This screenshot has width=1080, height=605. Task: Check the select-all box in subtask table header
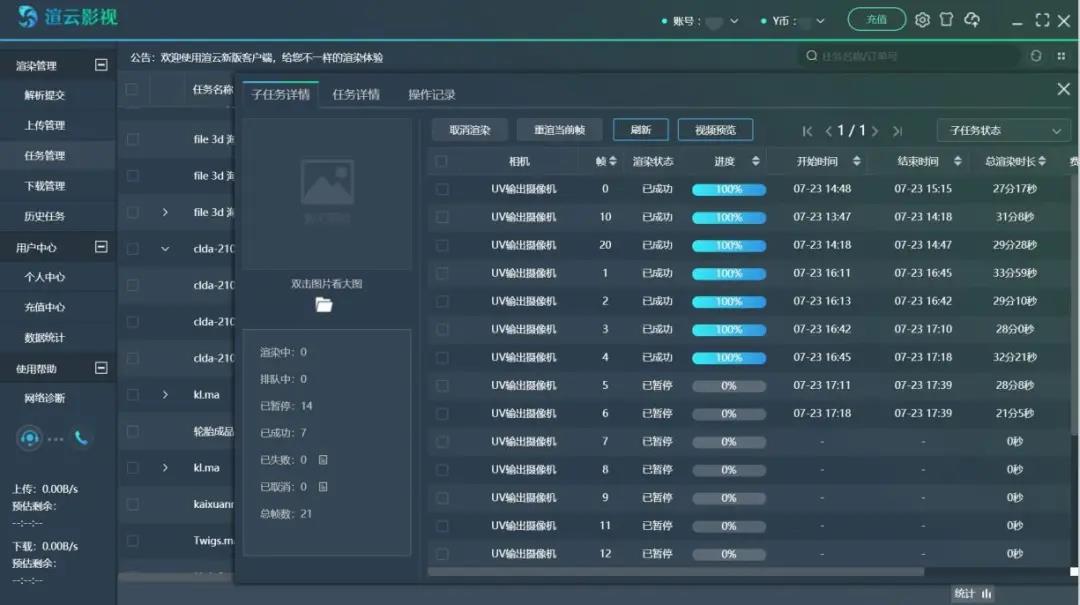tap(442, 161)
